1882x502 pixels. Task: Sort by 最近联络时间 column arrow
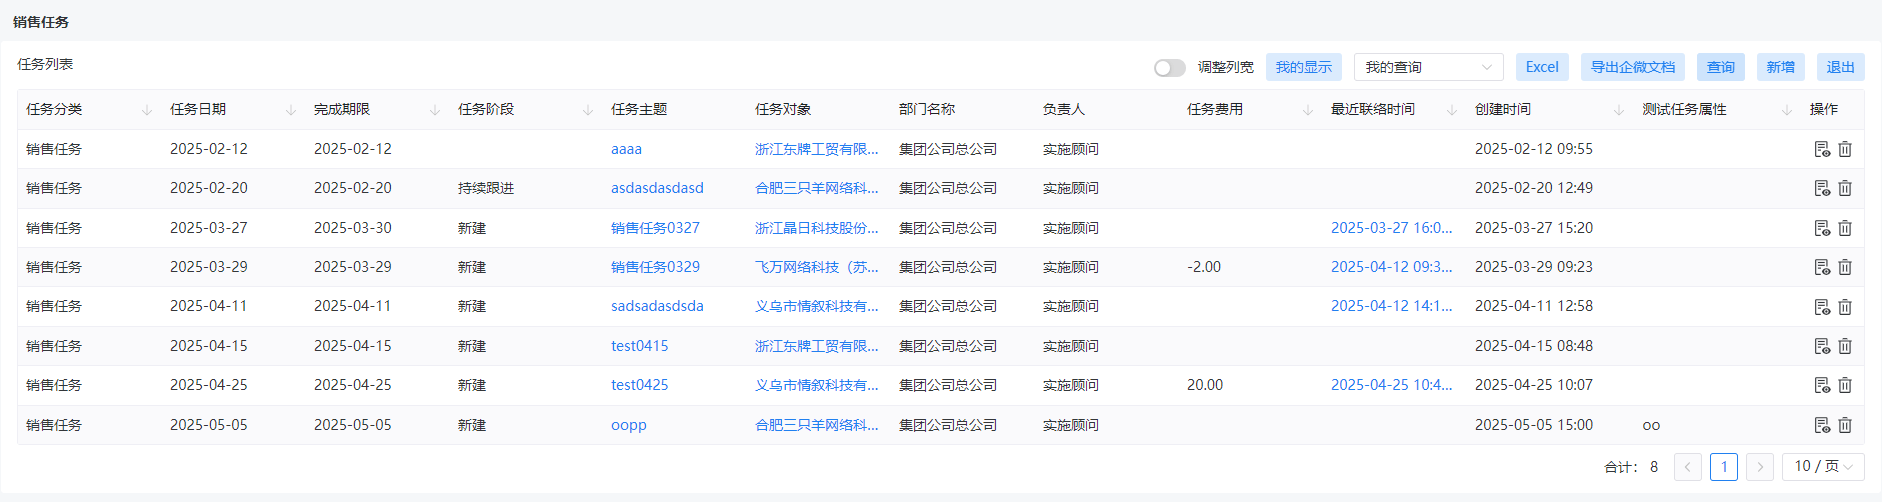1452,110
